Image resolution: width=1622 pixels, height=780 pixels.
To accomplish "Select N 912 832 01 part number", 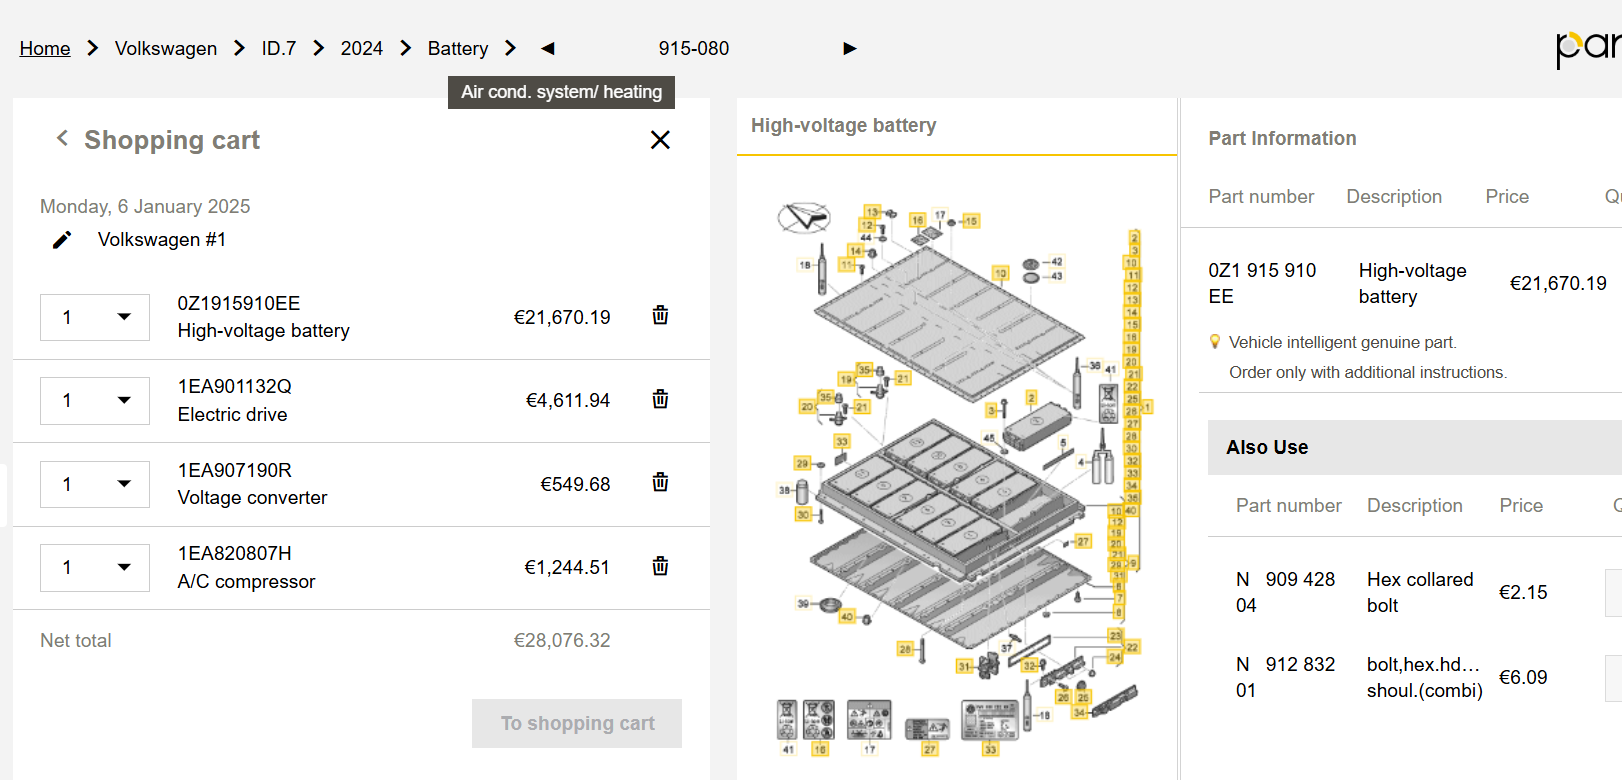I will coord(1285,677).
